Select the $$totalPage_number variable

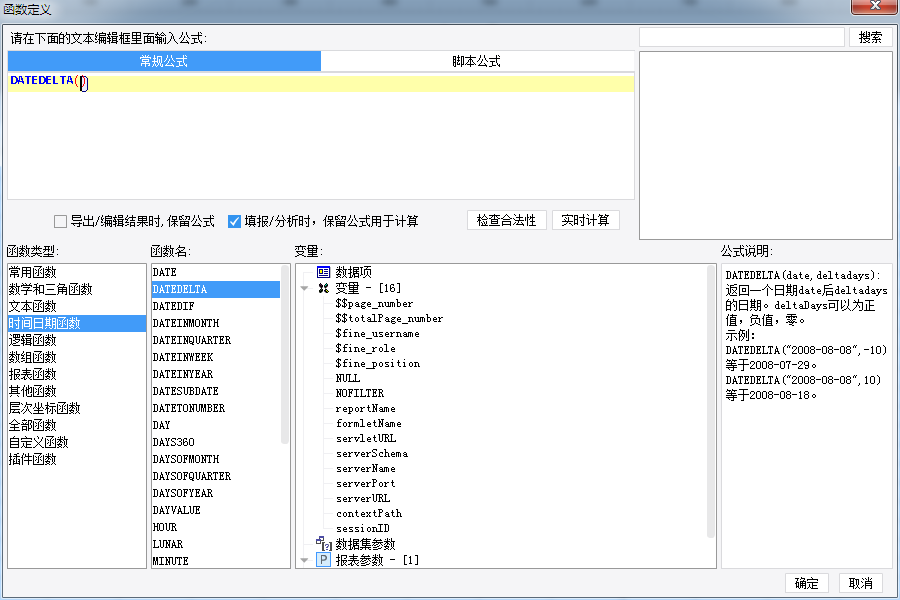point(389,319)
